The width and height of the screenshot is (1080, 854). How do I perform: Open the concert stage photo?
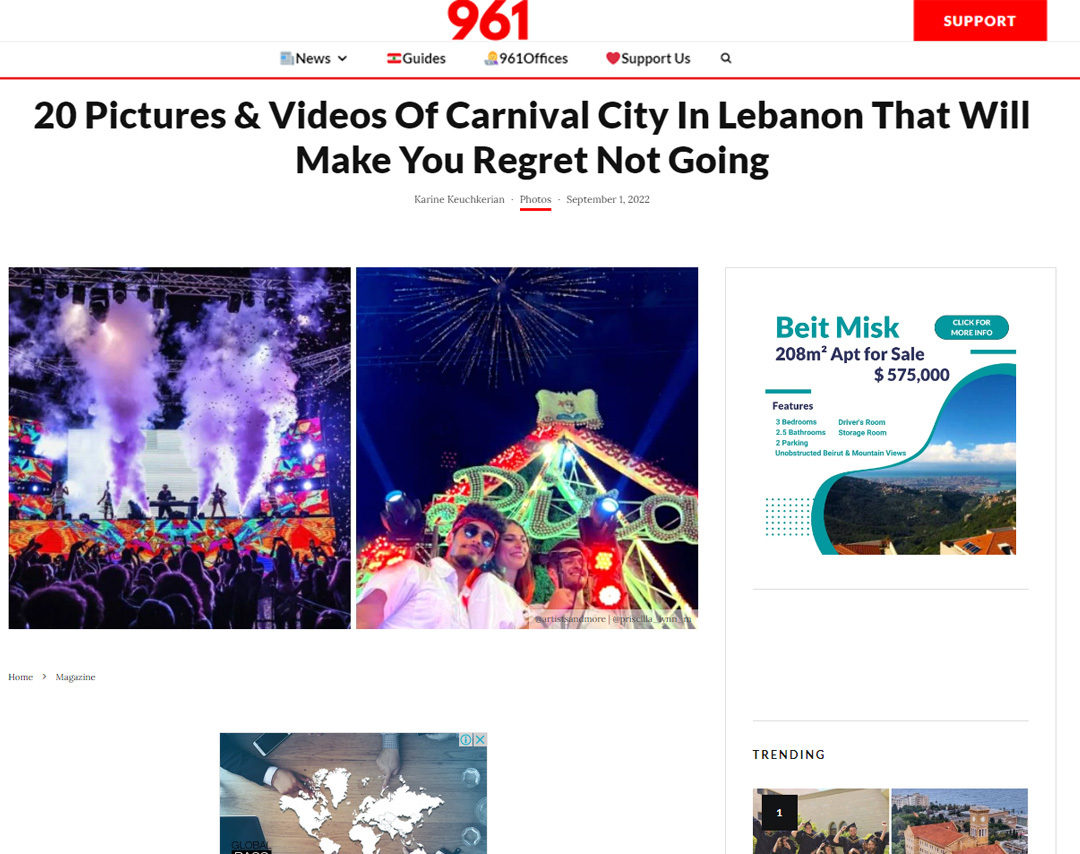click(x=180, y=448)
